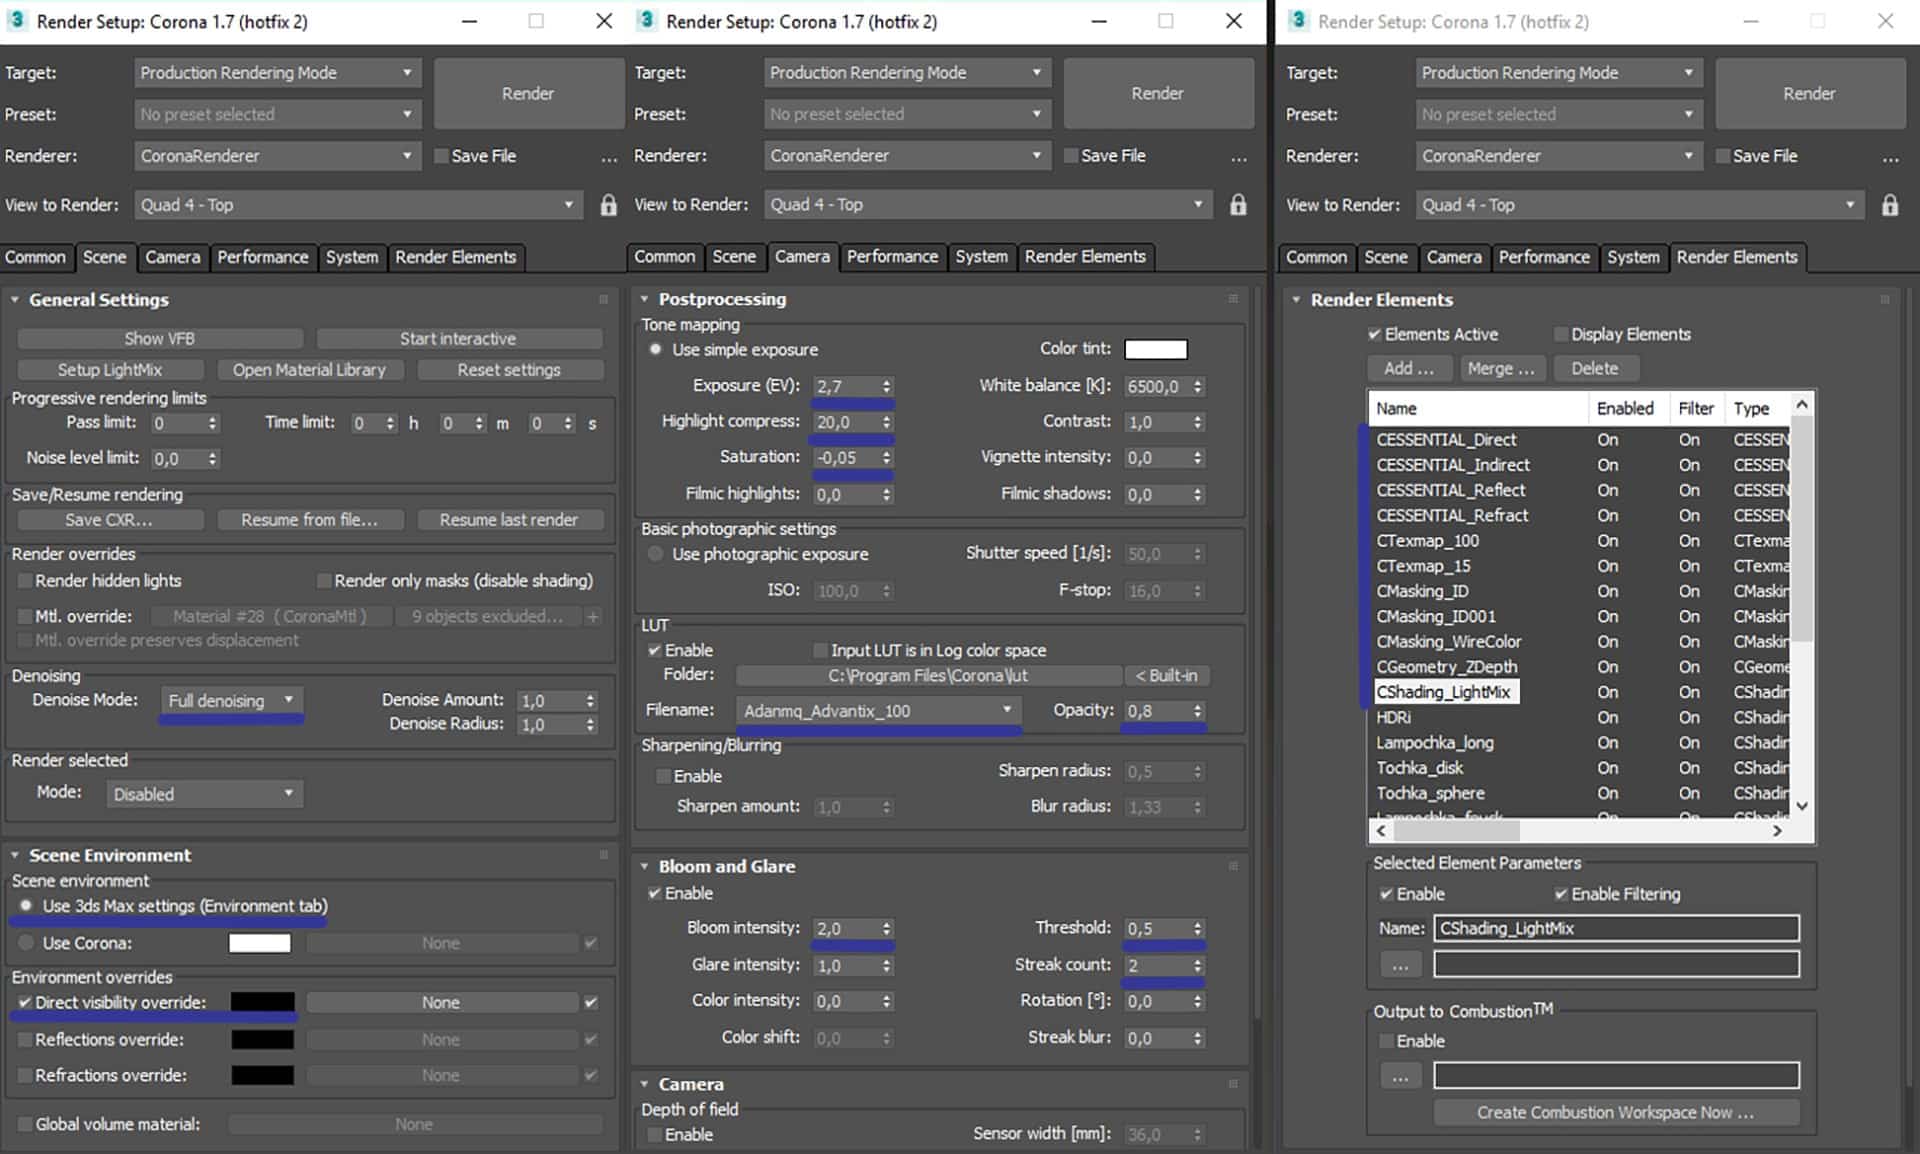Open Render Elements tab in left window
The height and width of the screenshot is (1154, 1920).
456,257
